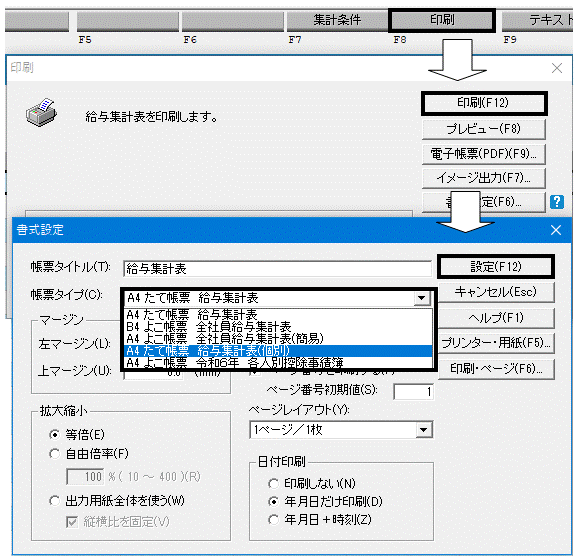Click the ページ番号初期値 input field
The width and height of the screenshot is (579, 560).
pyautogui.click(x=414, y=392)
